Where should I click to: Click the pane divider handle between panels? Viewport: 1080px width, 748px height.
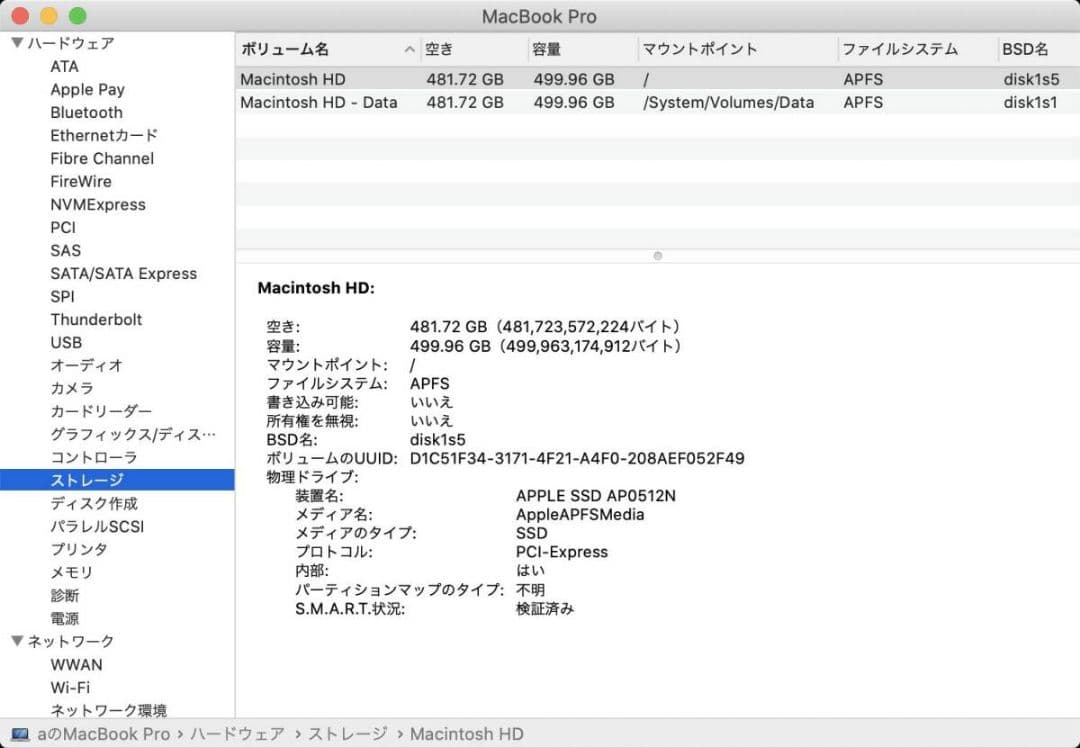tap(657, 255)
